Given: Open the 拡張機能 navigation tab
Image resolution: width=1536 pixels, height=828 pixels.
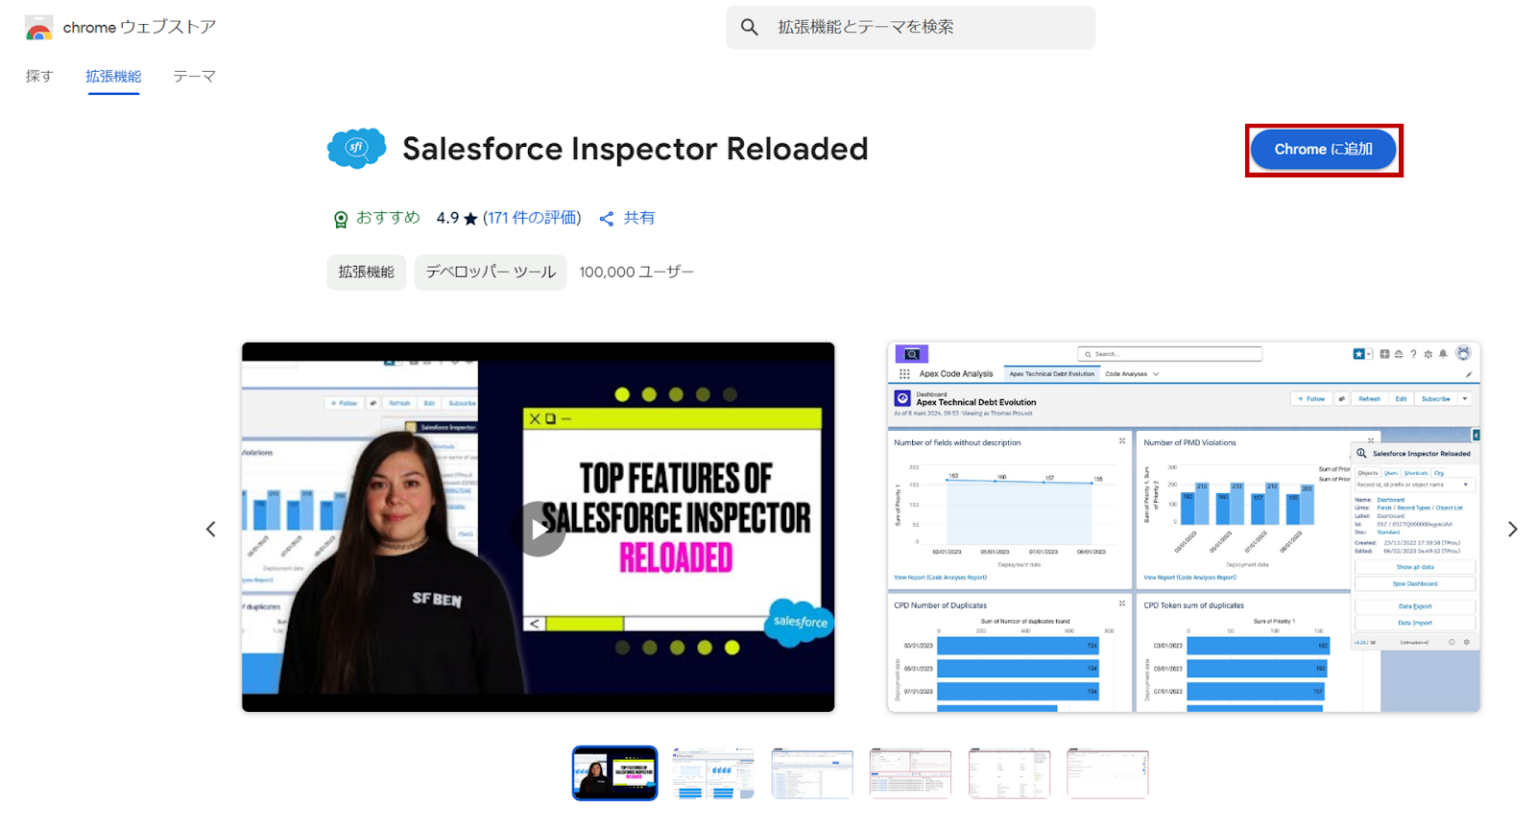Looking at the screenshot, I should (113, 76).
